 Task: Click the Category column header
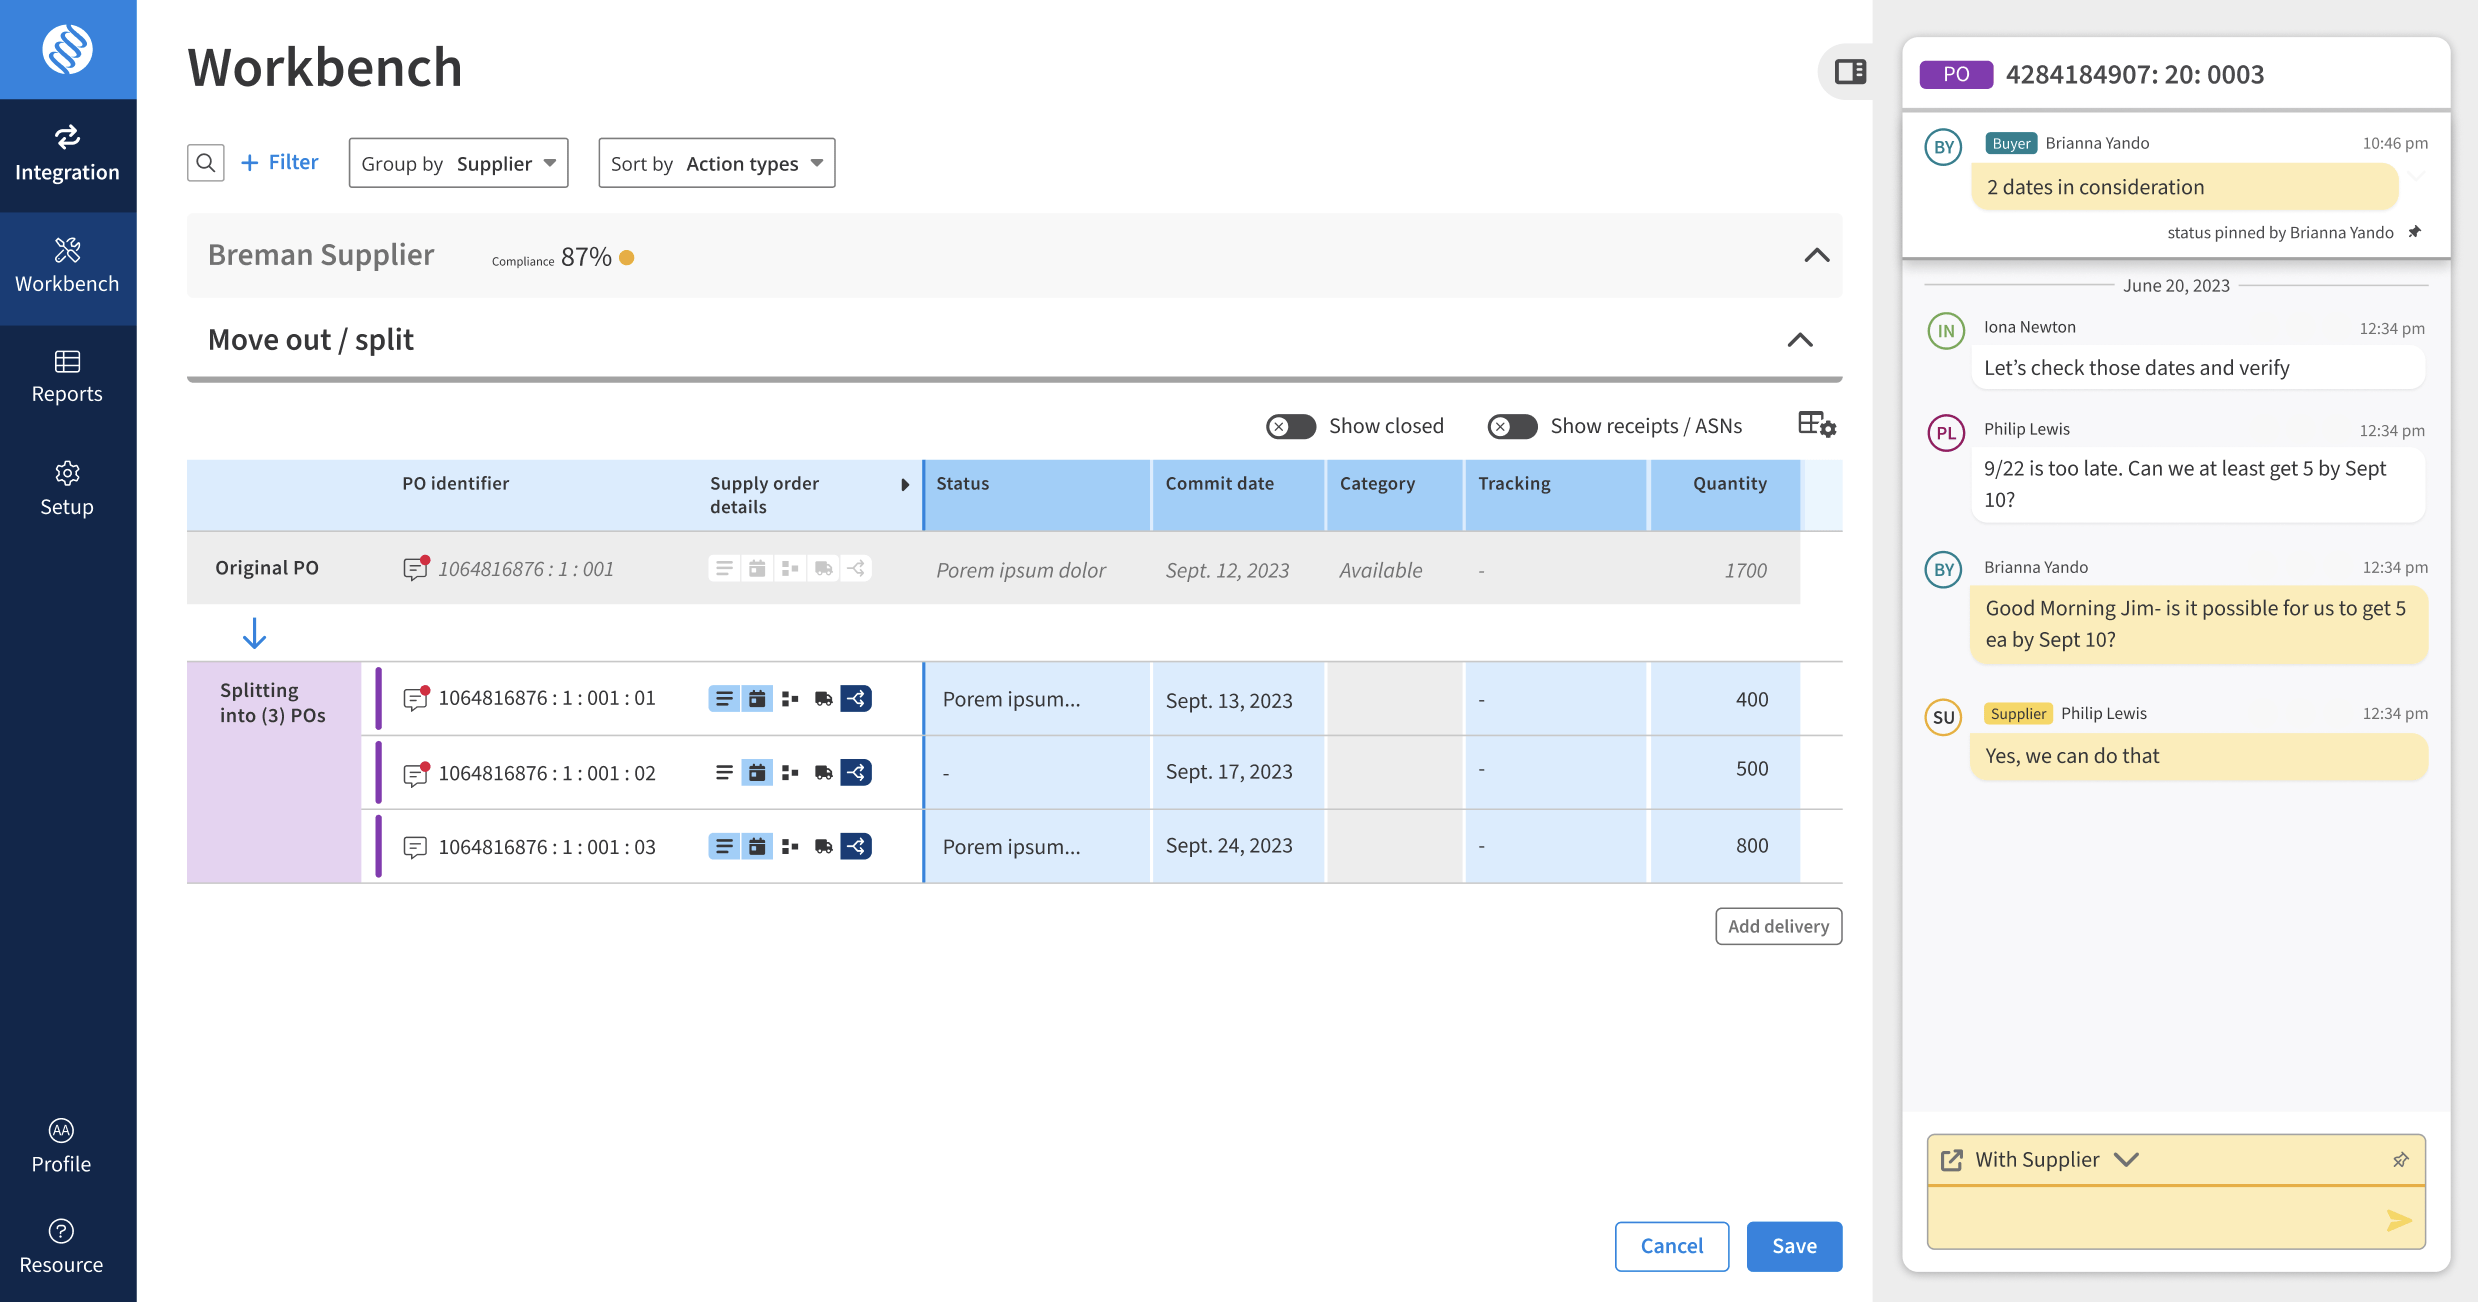(x=1395, y=495)
